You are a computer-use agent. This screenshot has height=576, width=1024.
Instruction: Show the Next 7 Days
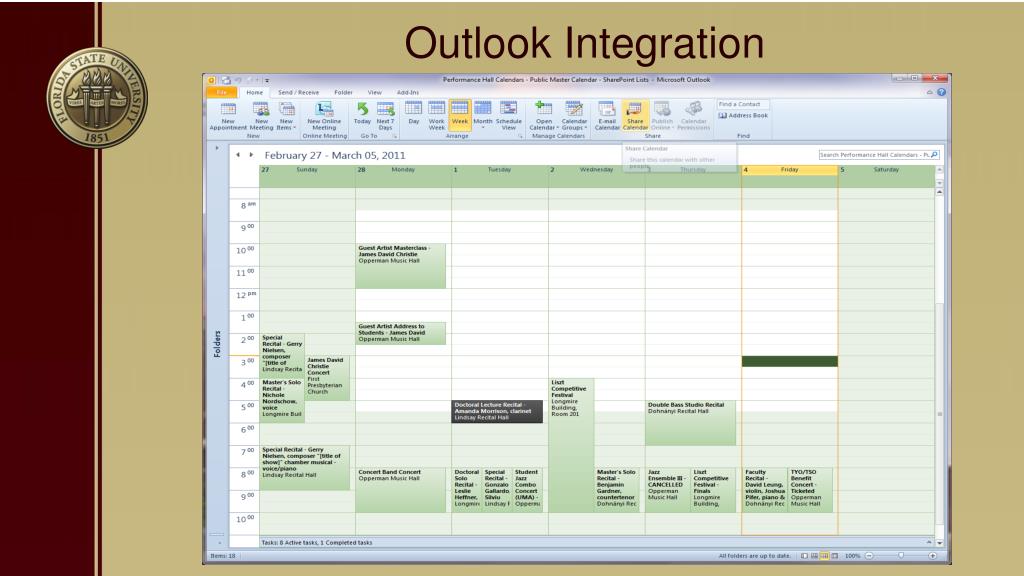(x=385, y=116)
